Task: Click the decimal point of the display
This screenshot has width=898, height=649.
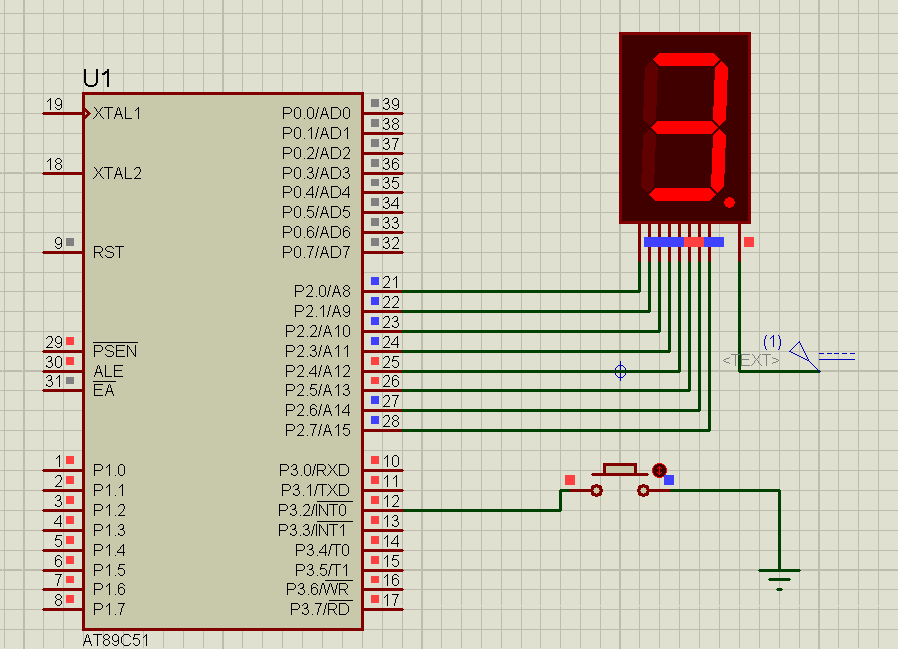Action: click(729, 202)
